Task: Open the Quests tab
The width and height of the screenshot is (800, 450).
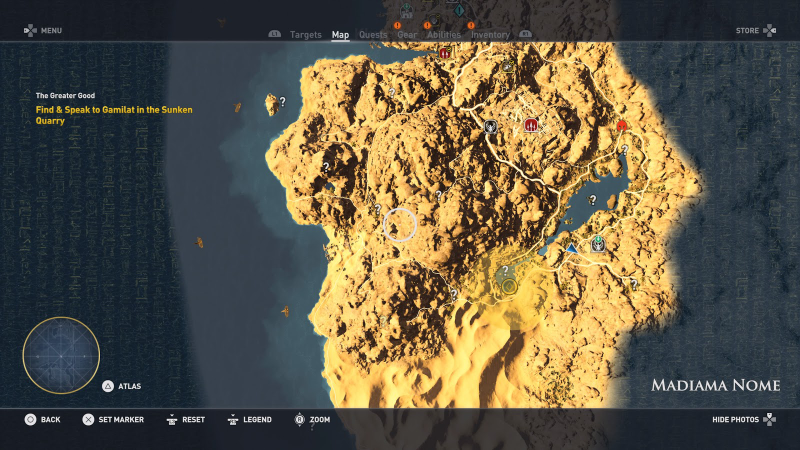Action: click(x=373, y=35)
